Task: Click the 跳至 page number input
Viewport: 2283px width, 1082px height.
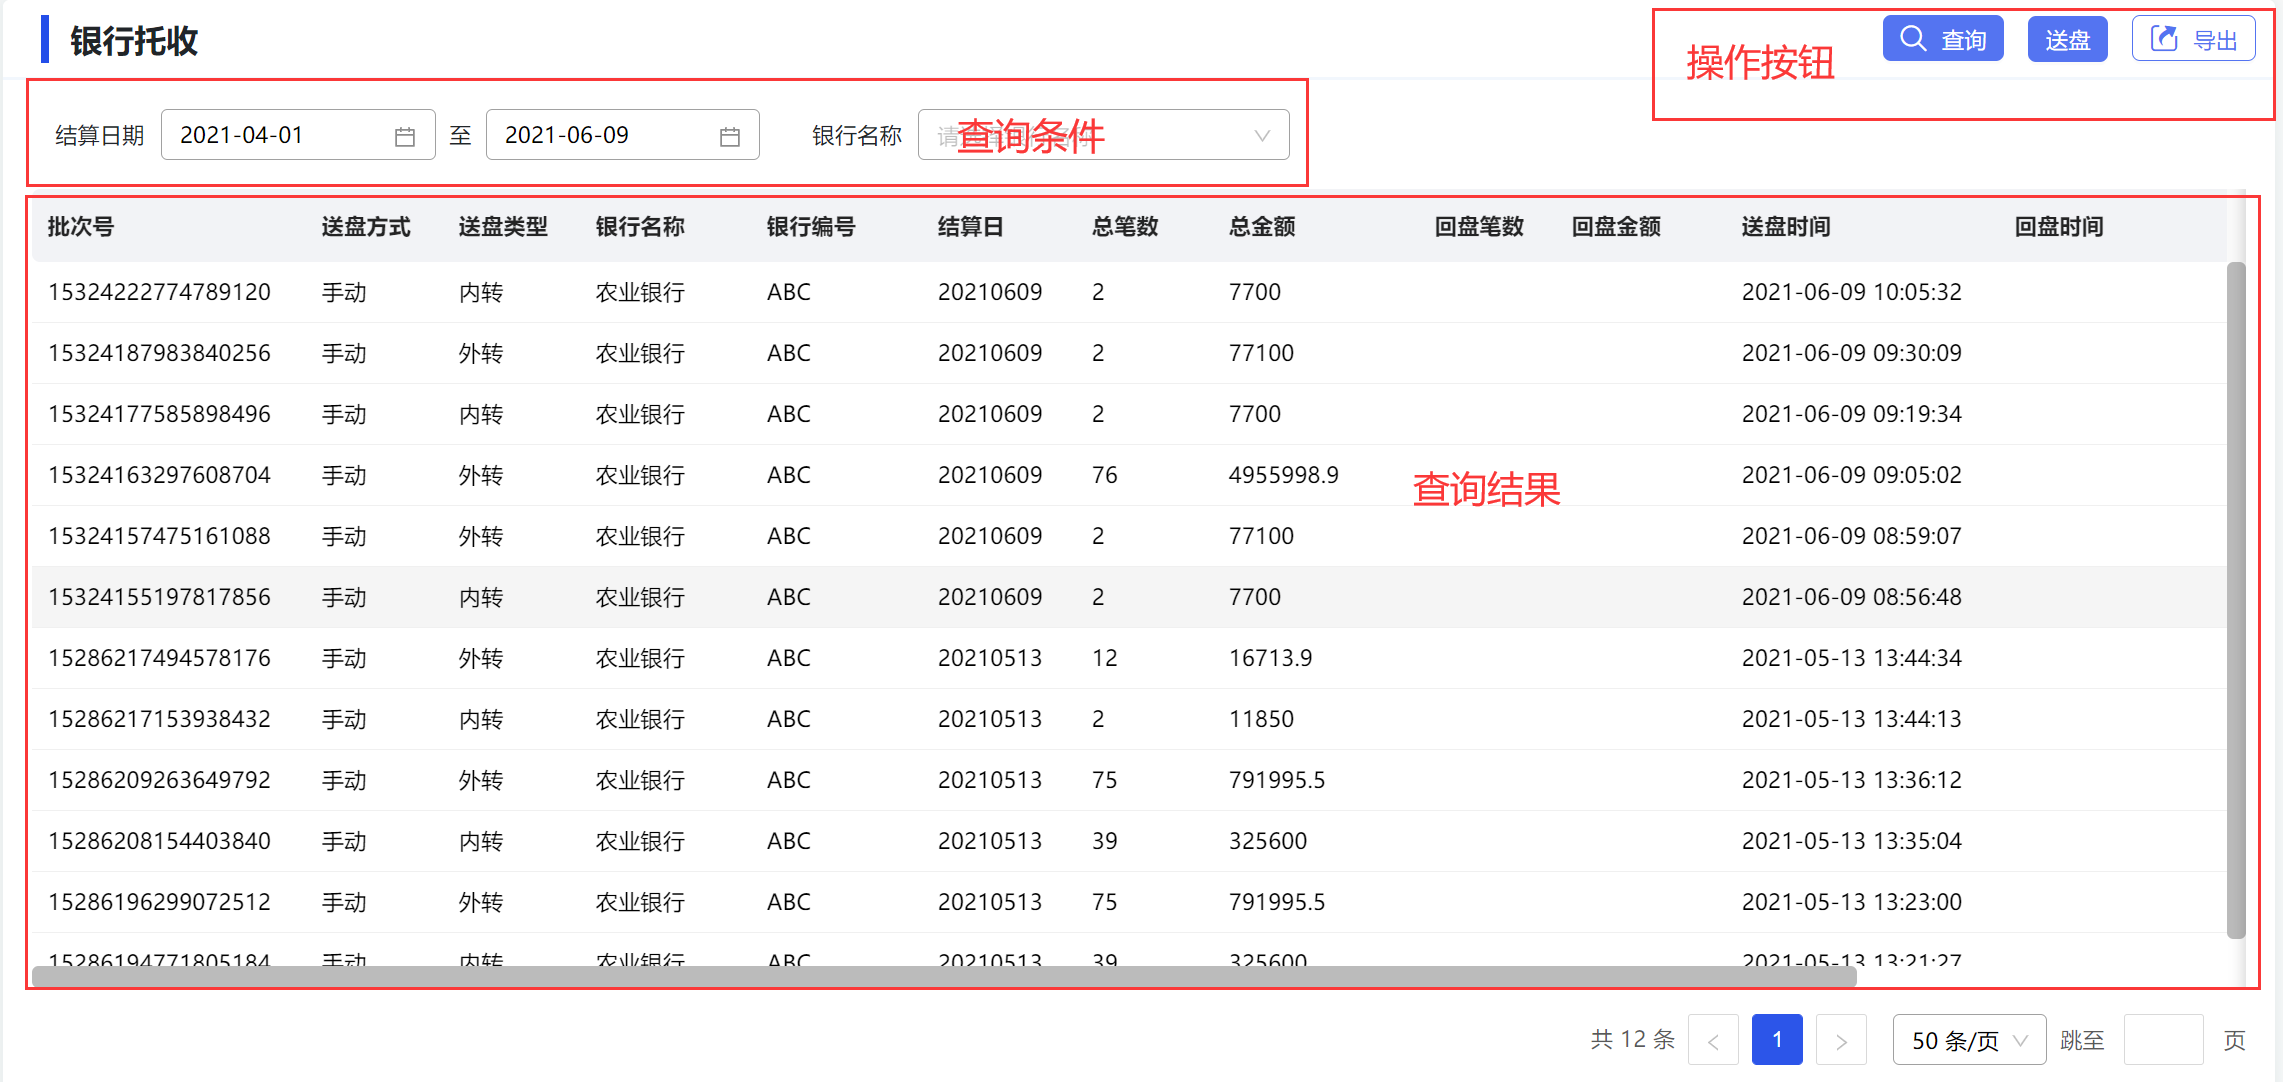Action: (2163, 1040)
